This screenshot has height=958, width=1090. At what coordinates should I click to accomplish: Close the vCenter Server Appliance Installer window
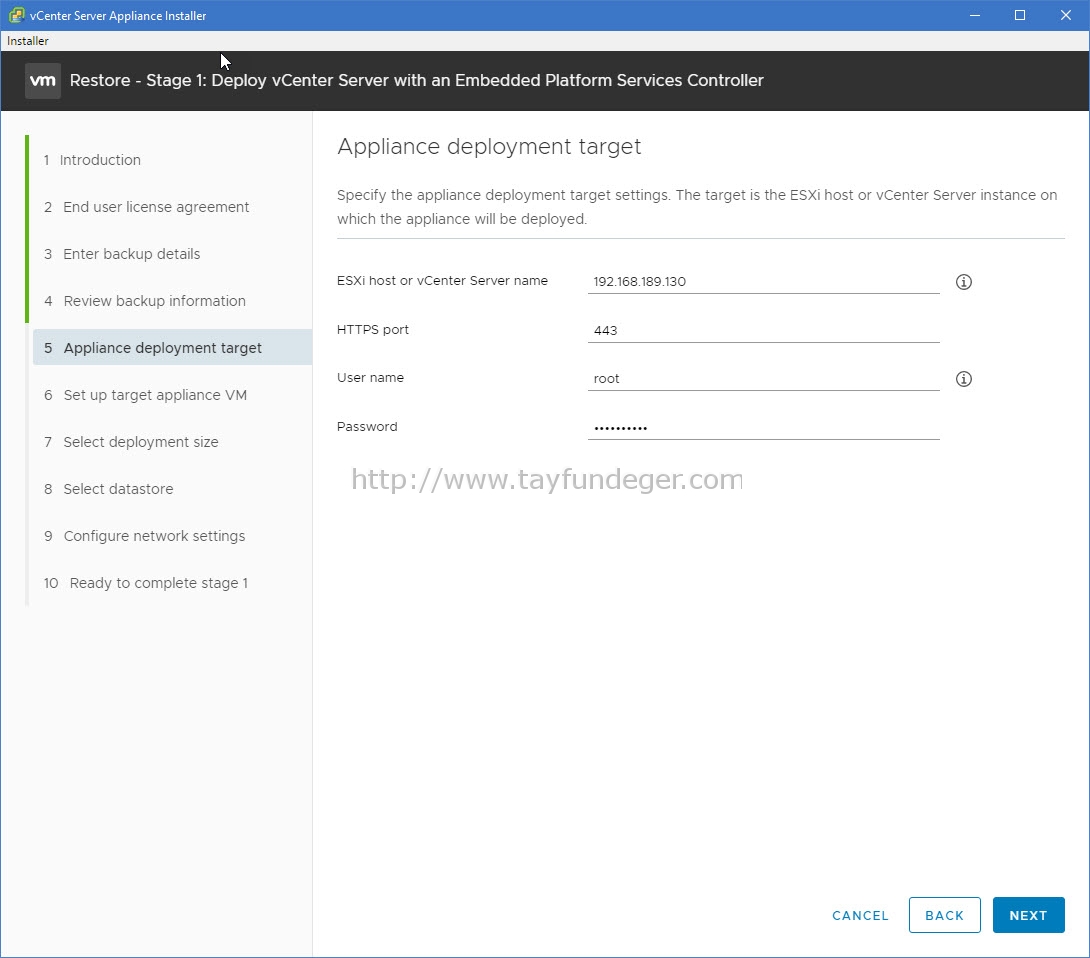click(1066, 15)
